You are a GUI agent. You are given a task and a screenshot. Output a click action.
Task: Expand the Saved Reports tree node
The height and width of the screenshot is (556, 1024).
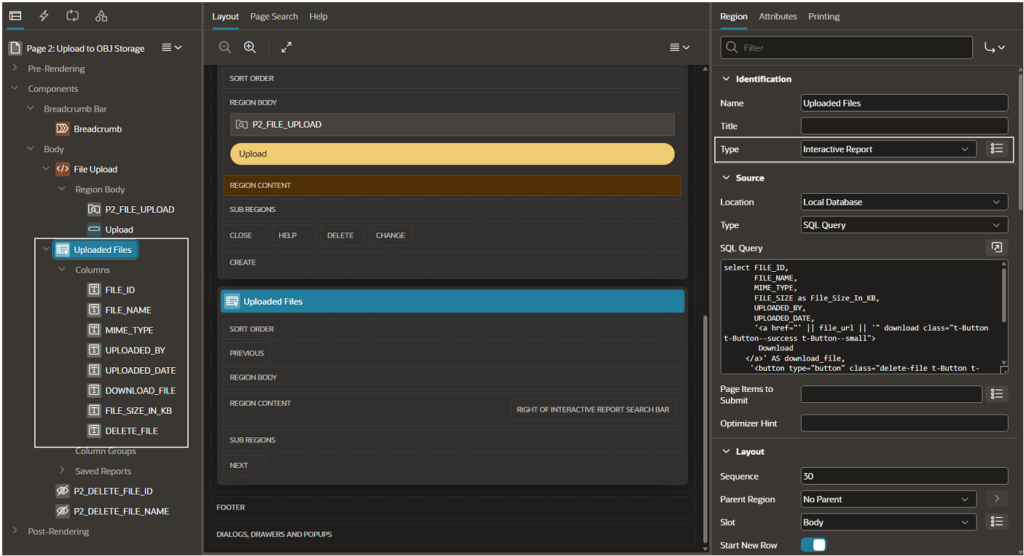click(x=62, y=470)
